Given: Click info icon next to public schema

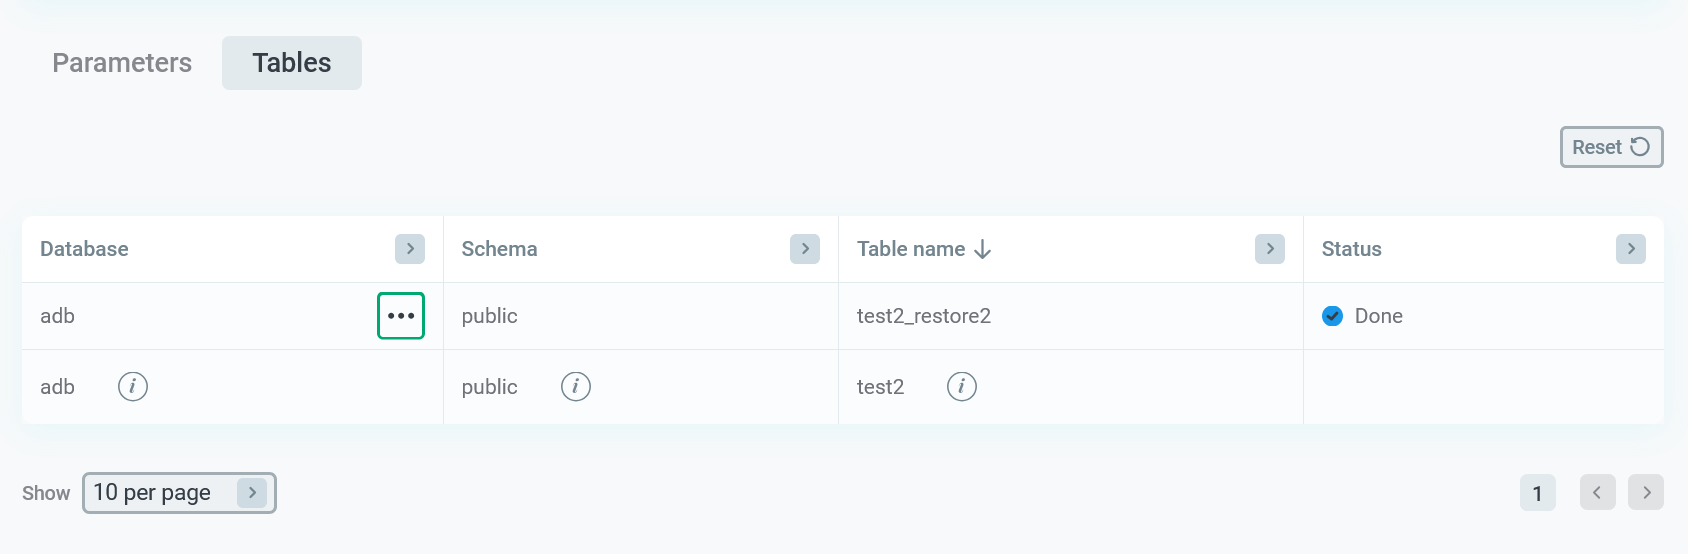Looking at the screenshot, I should tap(576, 386).
